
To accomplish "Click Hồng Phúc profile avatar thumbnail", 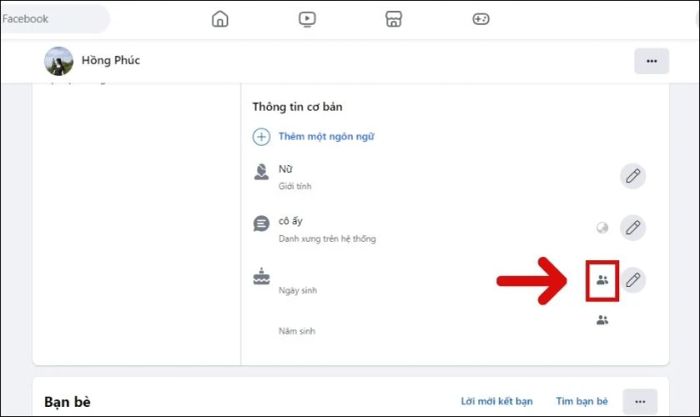I will (59, 61).
